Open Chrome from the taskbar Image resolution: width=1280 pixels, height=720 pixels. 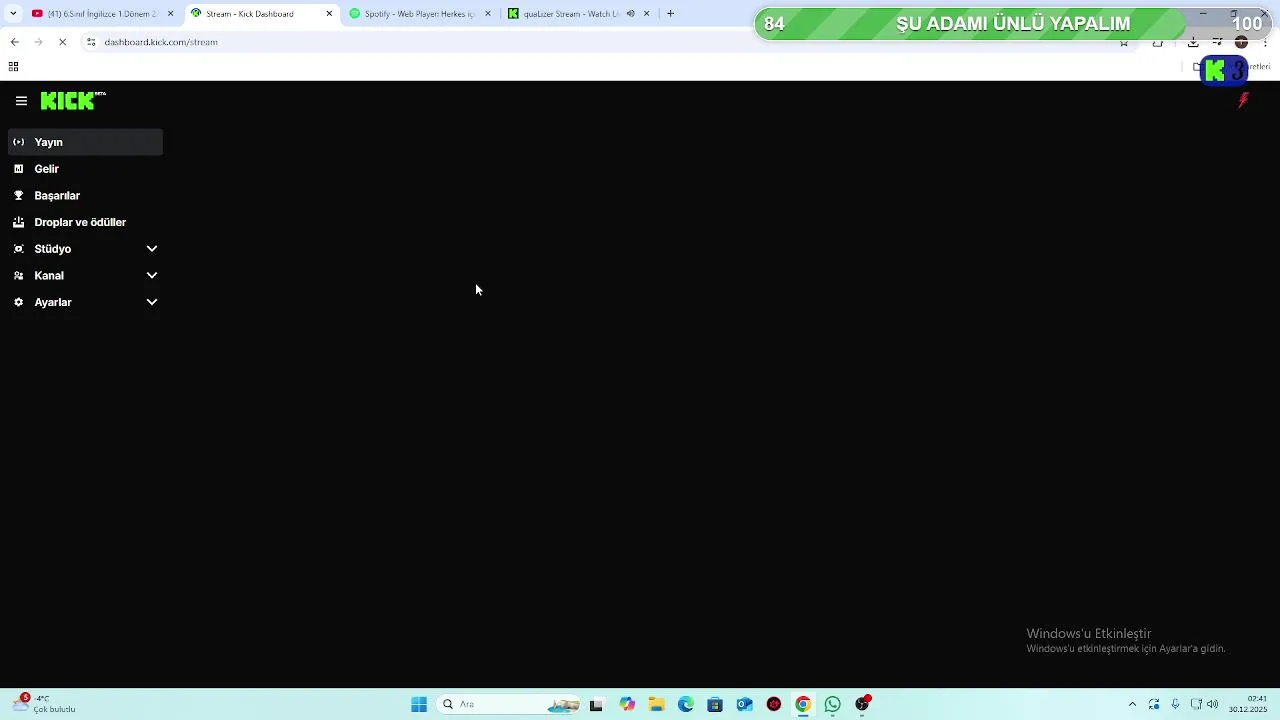(803, 704)
